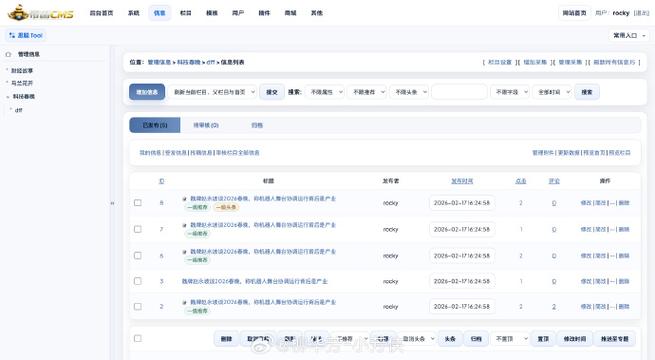Click the 推送至专题 button
Viewport: 655px width, 360px height.
614,339
